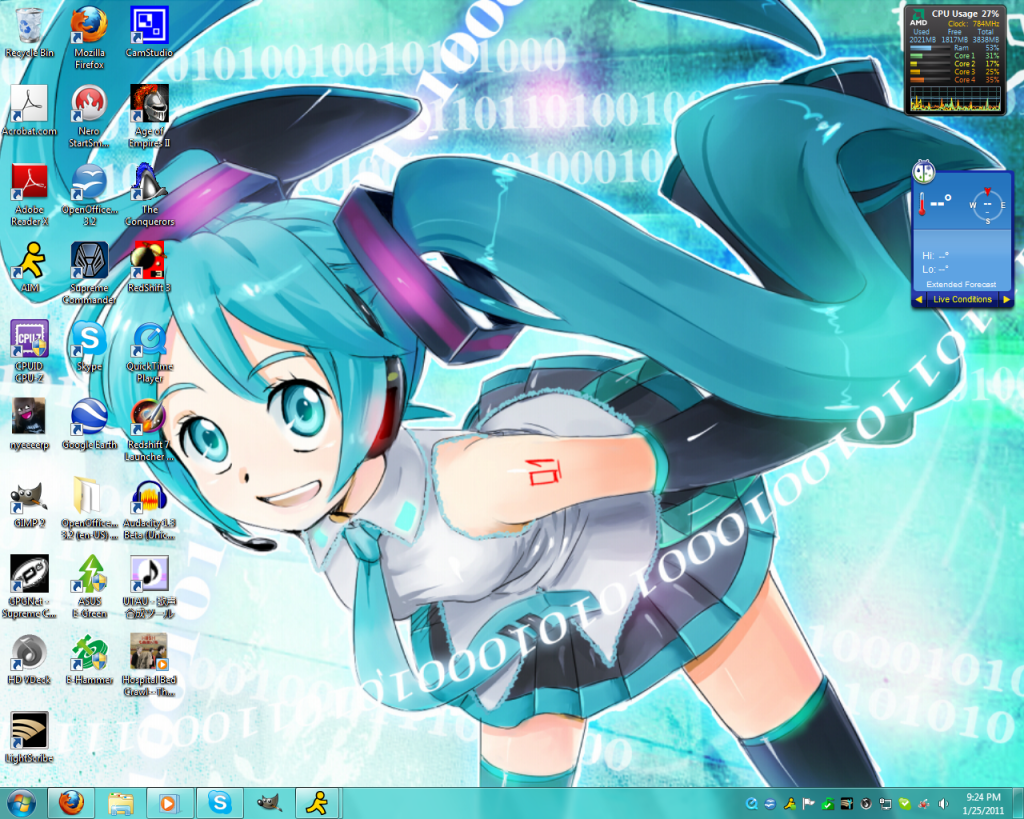Open the E-Hammer desktop icon
Image resolution: width=1024 pixels, height=819 pixels.
89,660
